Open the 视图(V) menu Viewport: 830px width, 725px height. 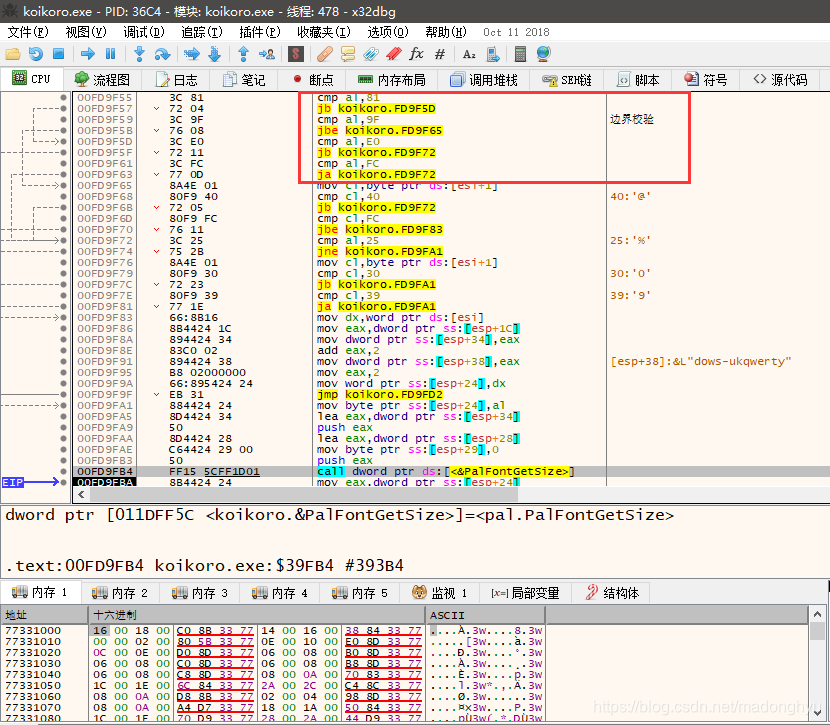click(86, 32)
